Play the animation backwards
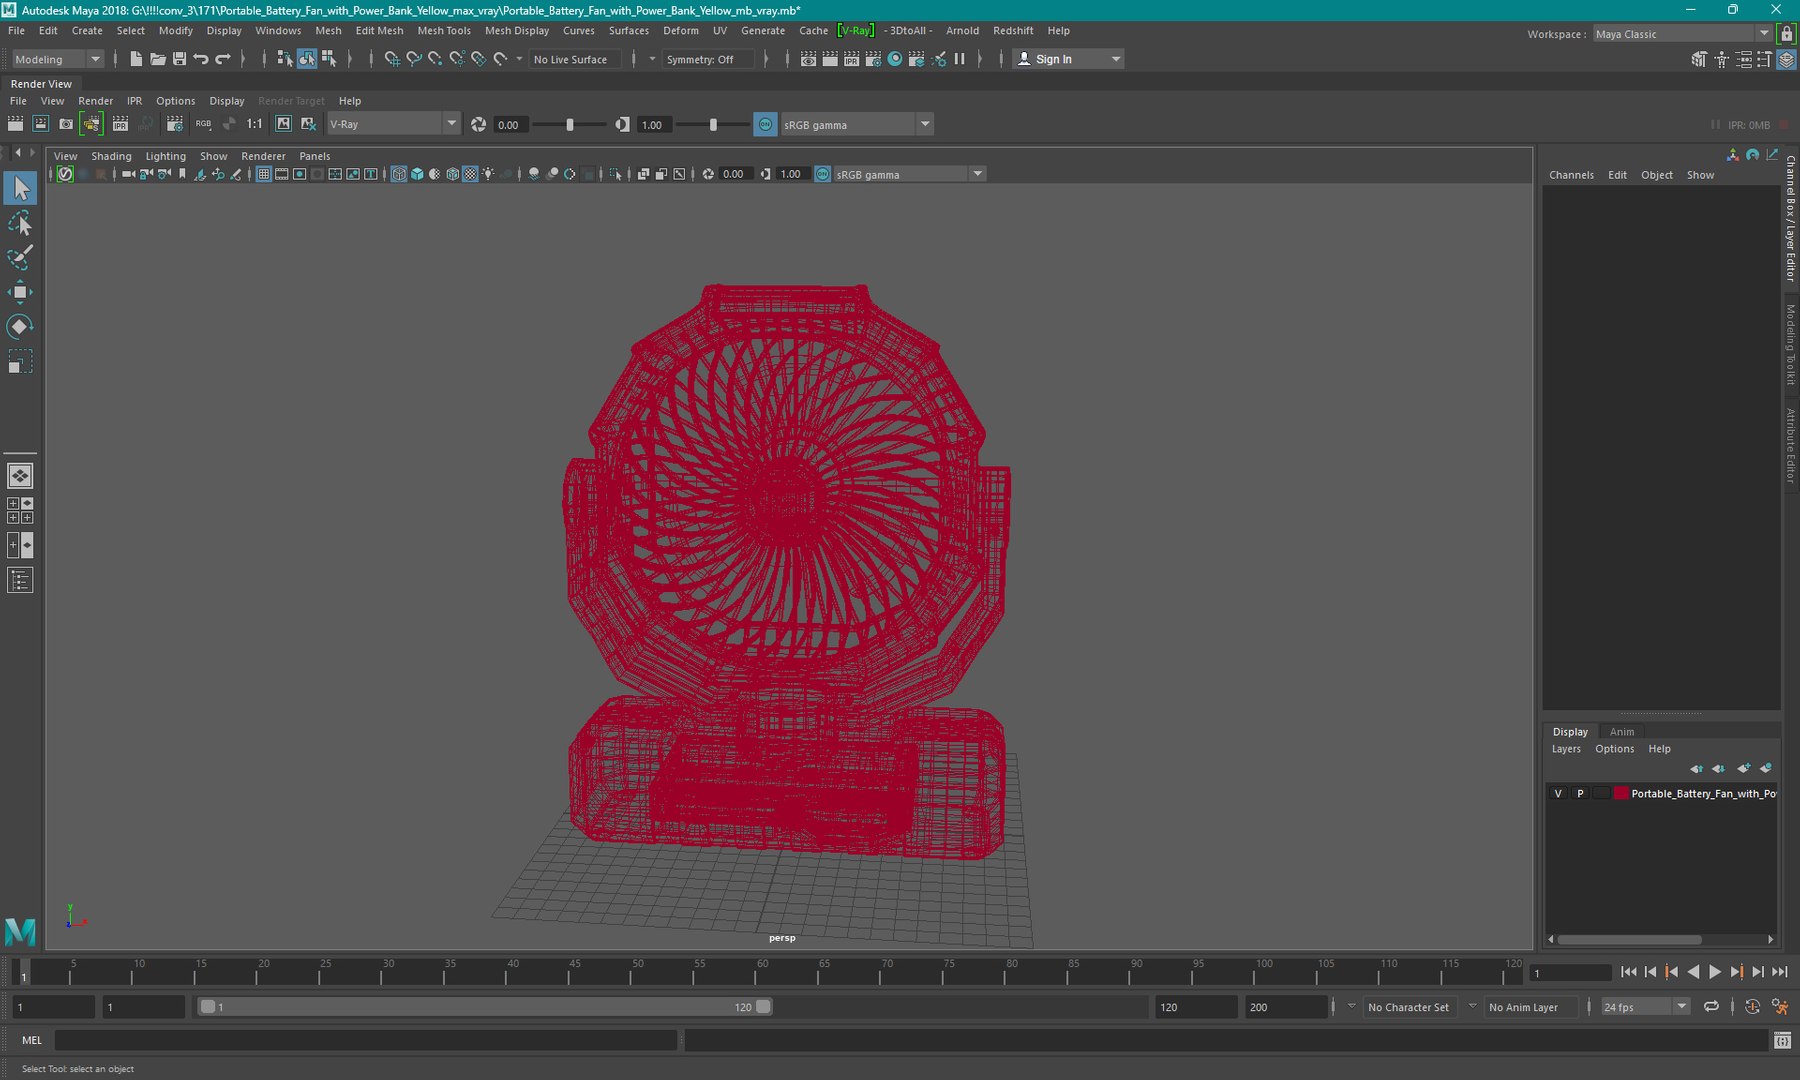 coord(1693,972)
